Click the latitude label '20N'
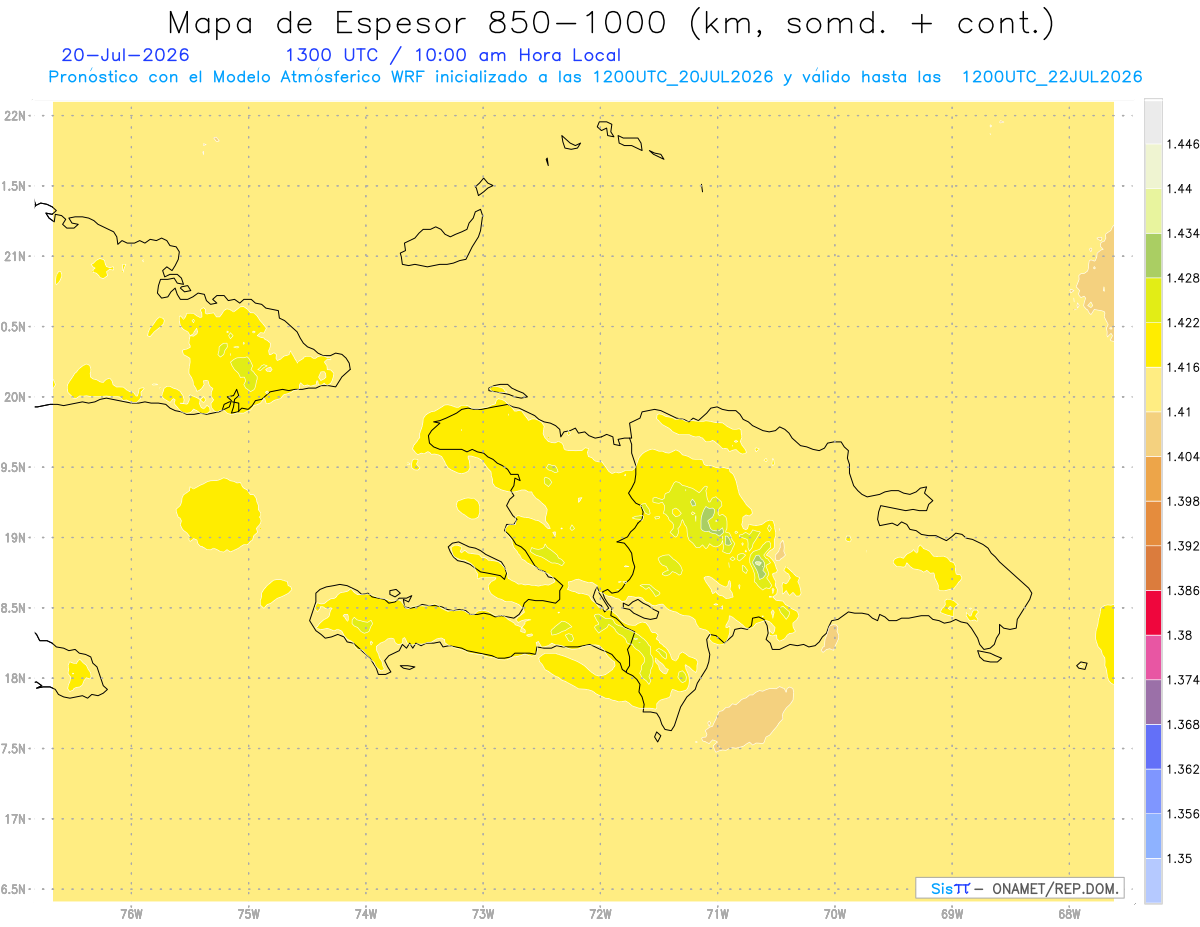The height and width of the screenshot is (927, 1200). (x=17, y=397)
